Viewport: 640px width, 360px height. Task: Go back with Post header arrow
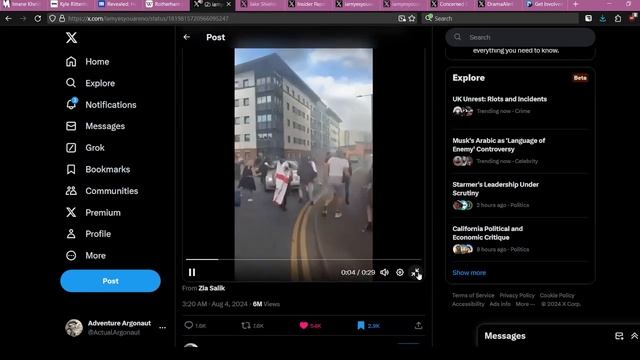[187, 37]
